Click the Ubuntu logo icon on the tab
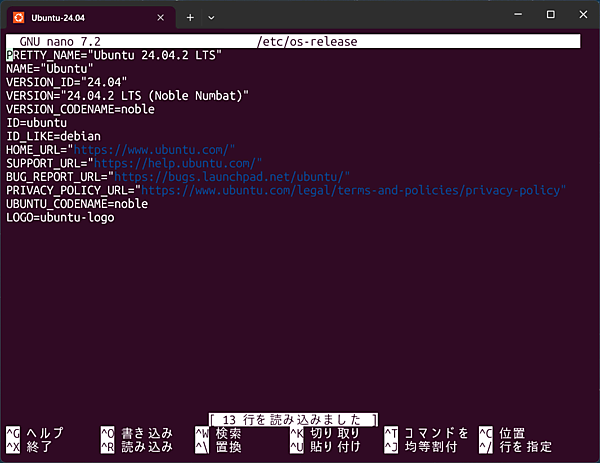Image resolution: width=600 pixels, height=463 pixels. [17, 16]
